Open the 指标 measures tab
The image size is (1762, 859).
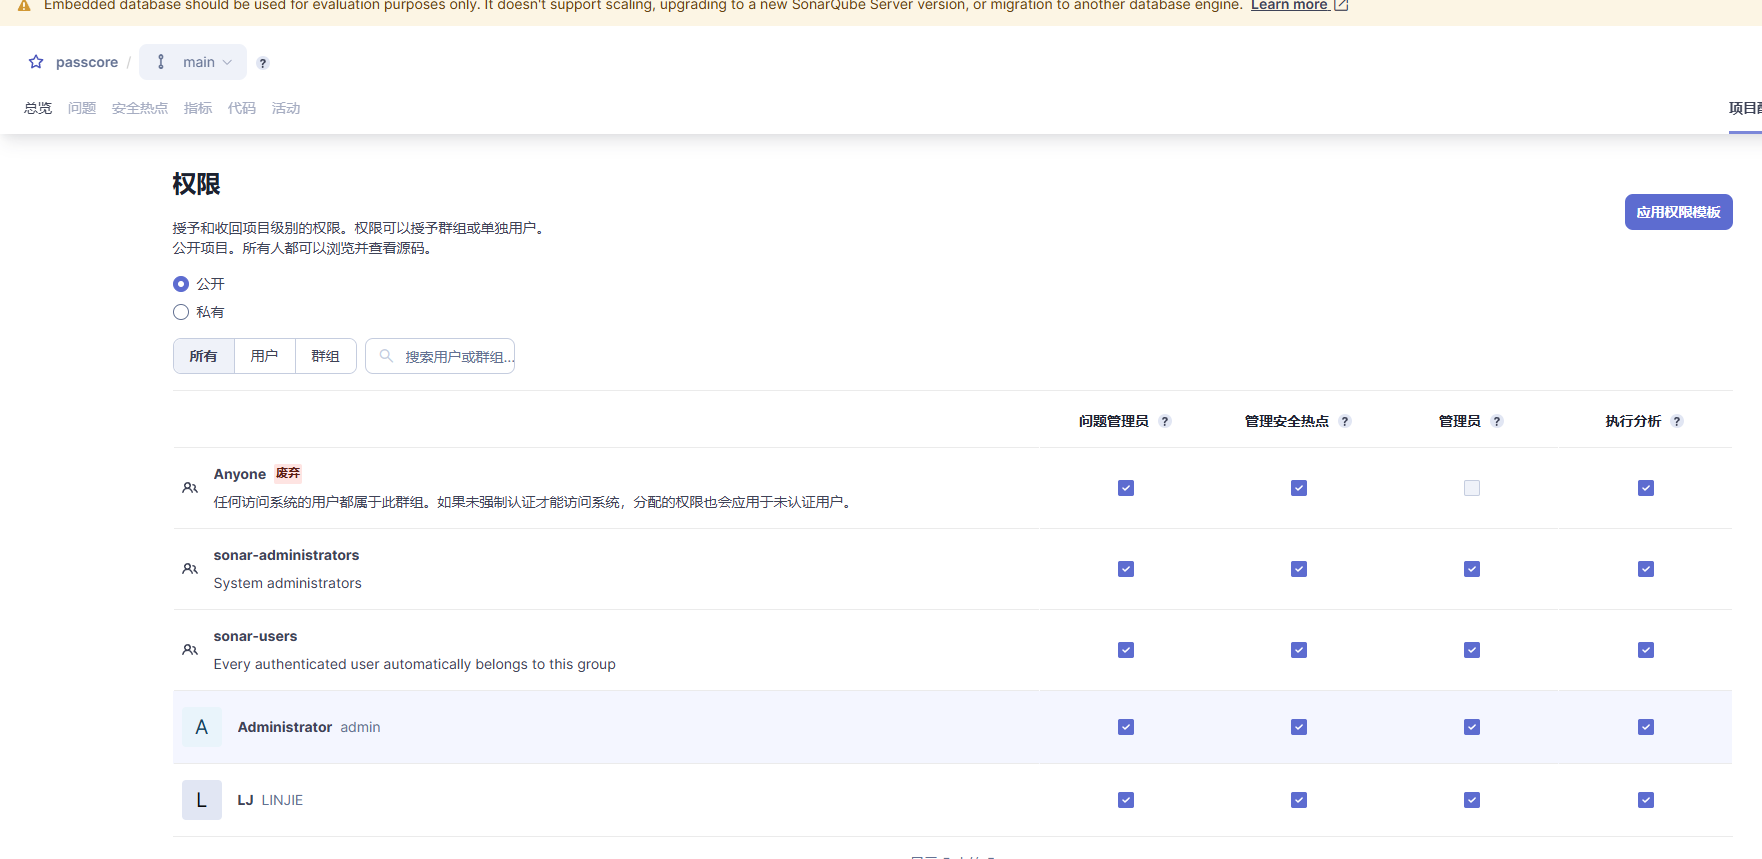[x=198, y=108]
